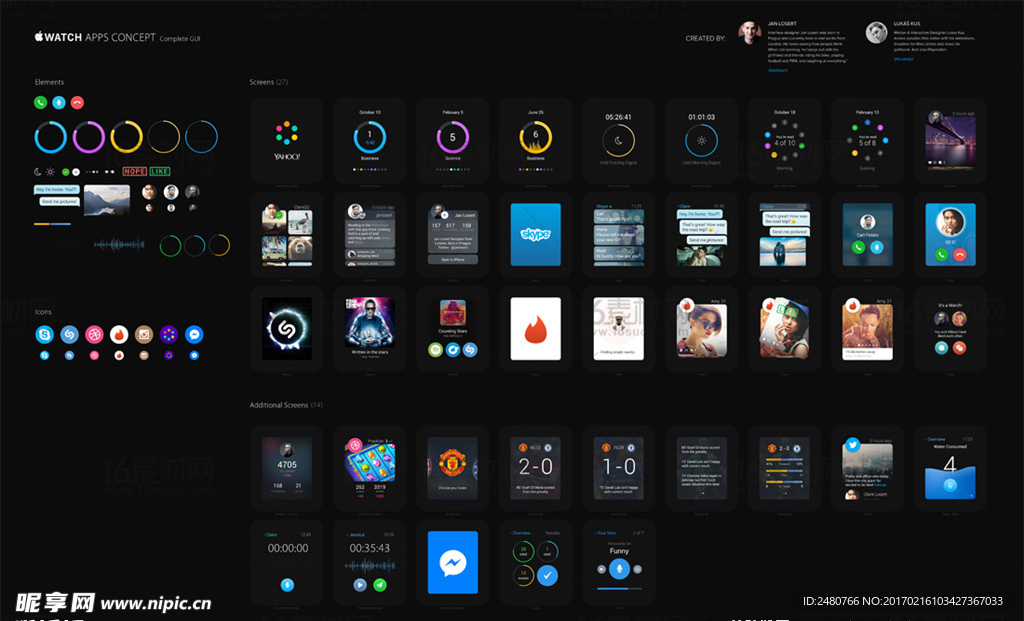Click the blue microphone button in Elements
This screenshot has width=1024, height=621.
pos(58,102)
